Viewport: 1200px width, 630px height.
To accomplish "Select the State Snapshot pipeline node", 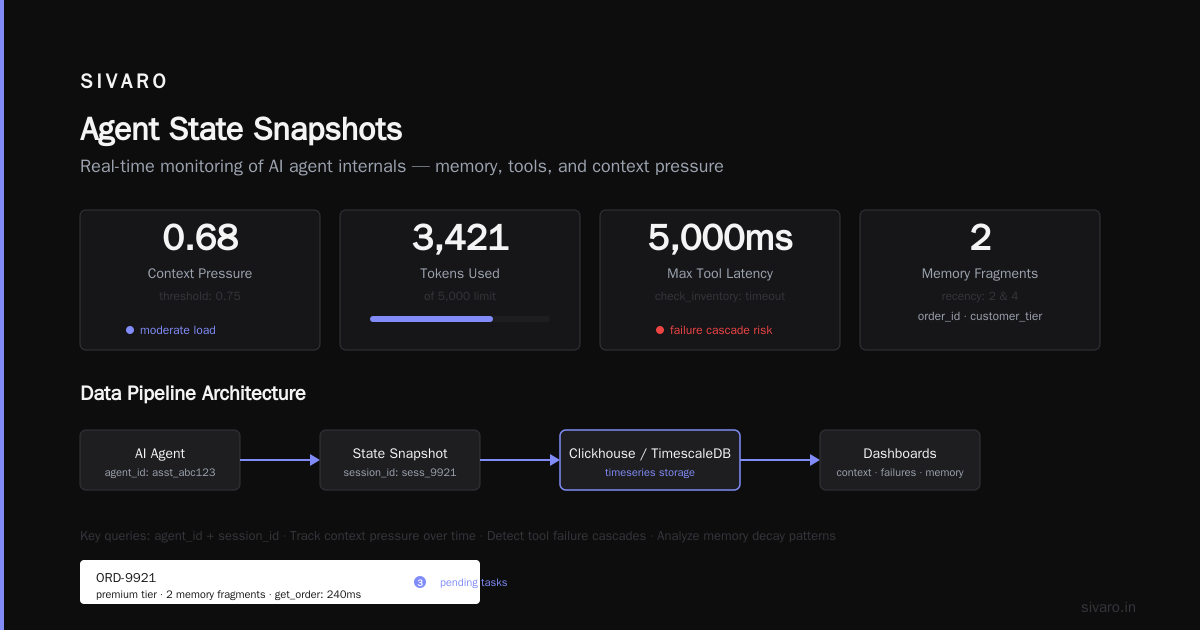I will tap(400, 460).
